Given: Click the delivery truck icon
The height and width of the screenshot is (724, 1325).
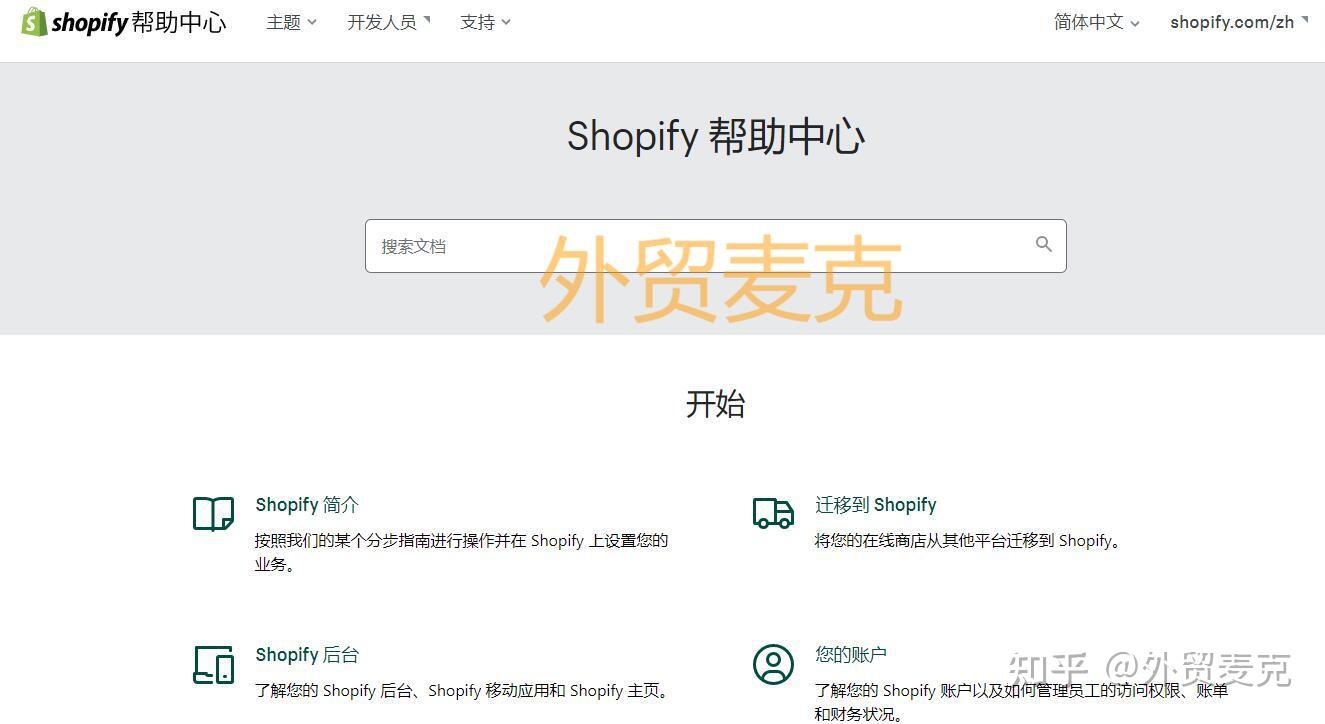Looking at the screenshot, I should click(773, 513).
